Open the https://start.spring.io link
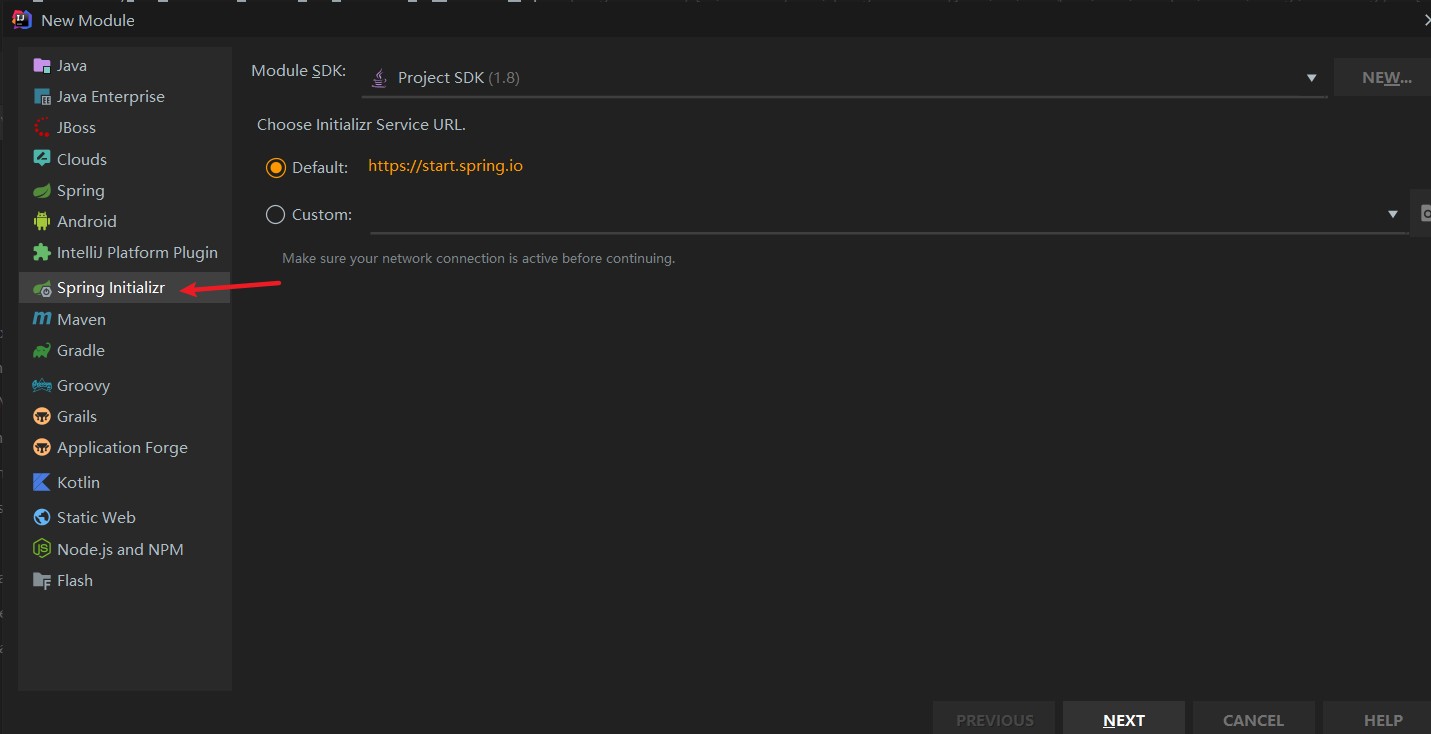Viewport: 1431px width, 734px height. (x=445, y=166)
